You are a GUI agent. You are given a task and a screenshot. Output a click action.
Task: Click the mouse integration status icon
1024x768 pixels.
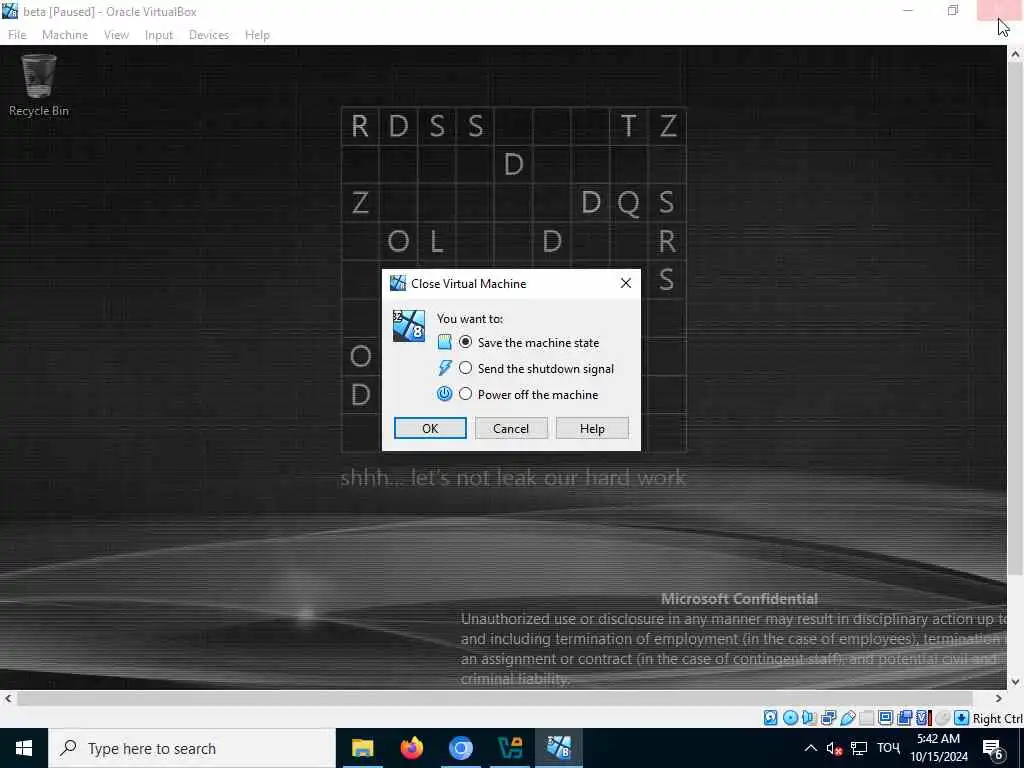(942, 718)
